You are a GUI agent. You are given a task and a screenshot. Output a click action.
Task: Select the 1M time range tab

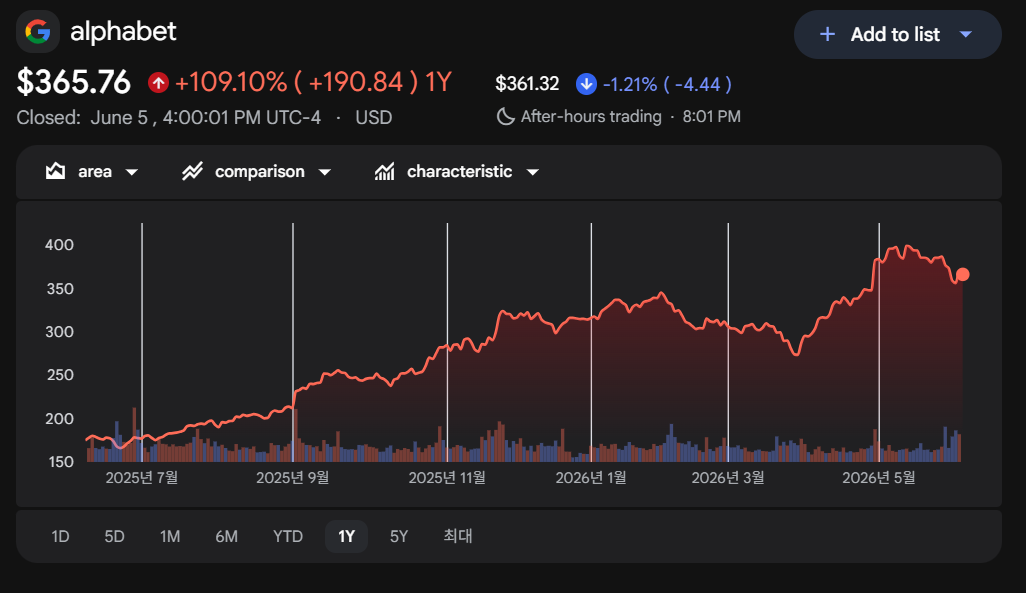(170, 537)
